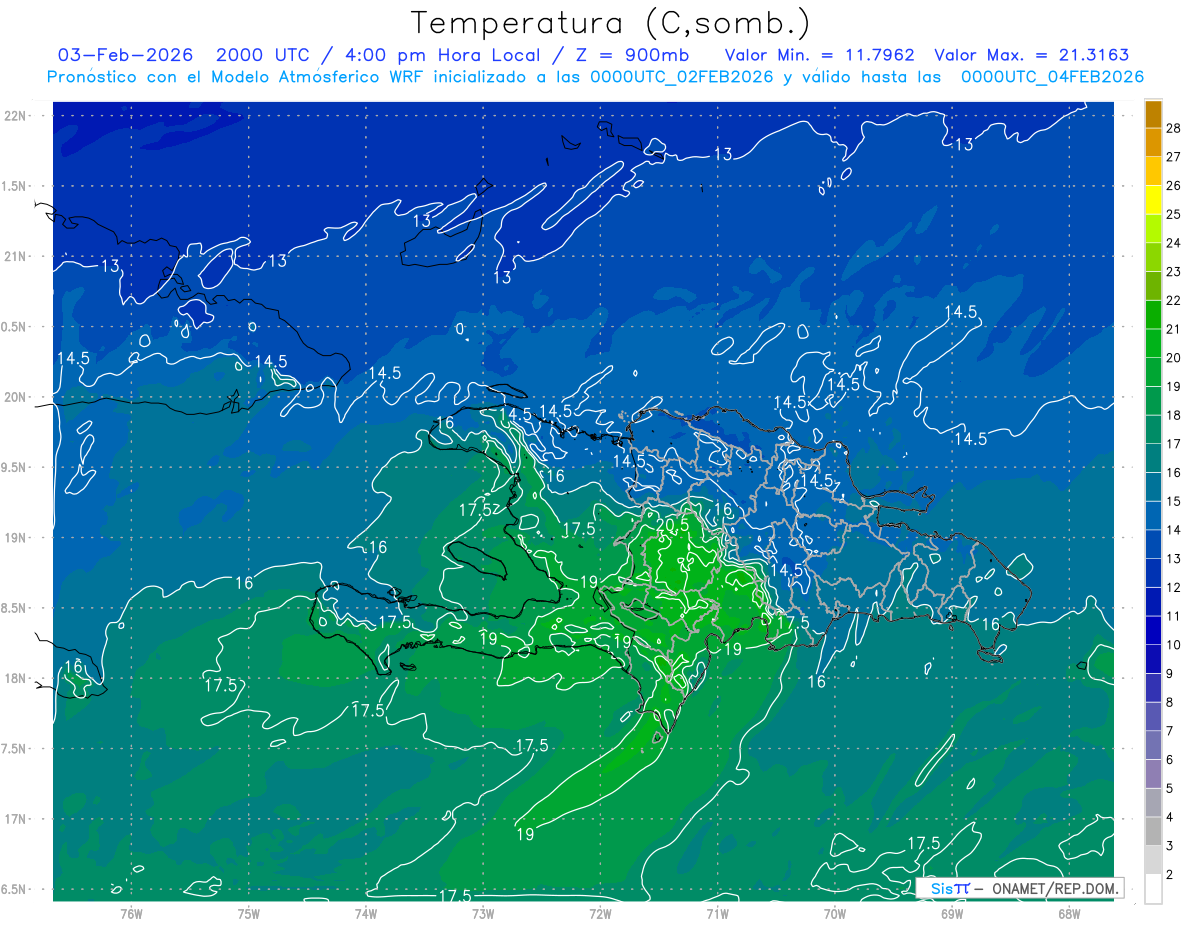Screen dimensions: 1200x927
Task: Click the "69W" longitude axis label
Action: tap(952, 913)
